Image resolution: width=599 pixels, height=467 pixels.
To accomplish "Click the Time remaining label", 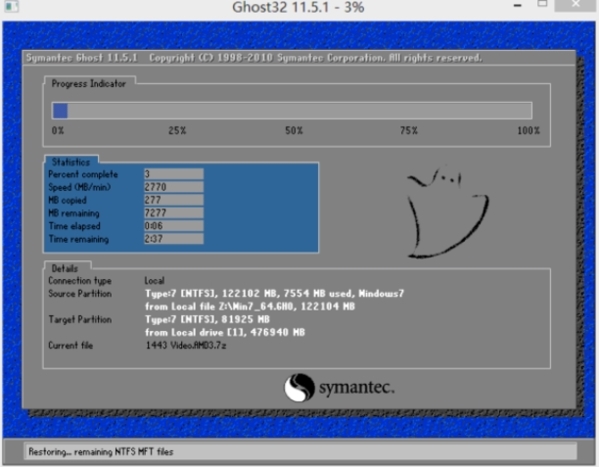I will click(78, 239).
